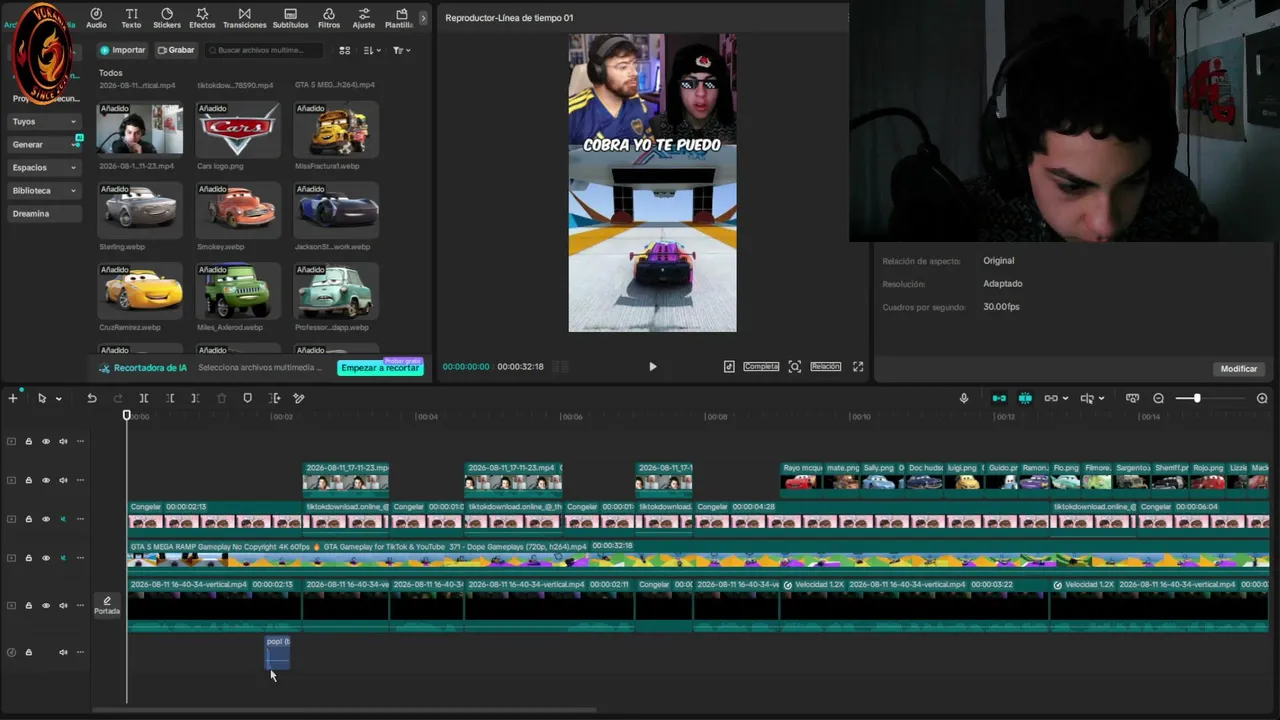
Task: Trim the clip's left side at playhead
Action: pos(170,398)
